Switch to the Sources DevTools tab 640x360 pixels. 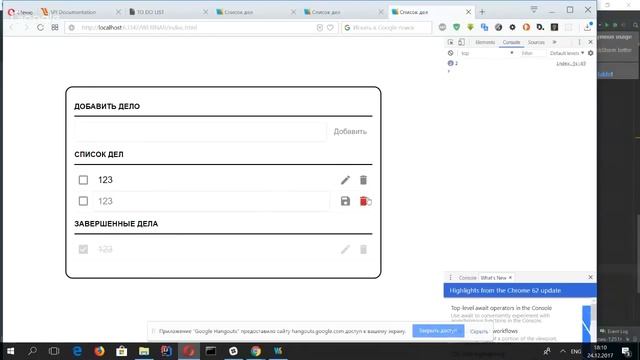536,42
